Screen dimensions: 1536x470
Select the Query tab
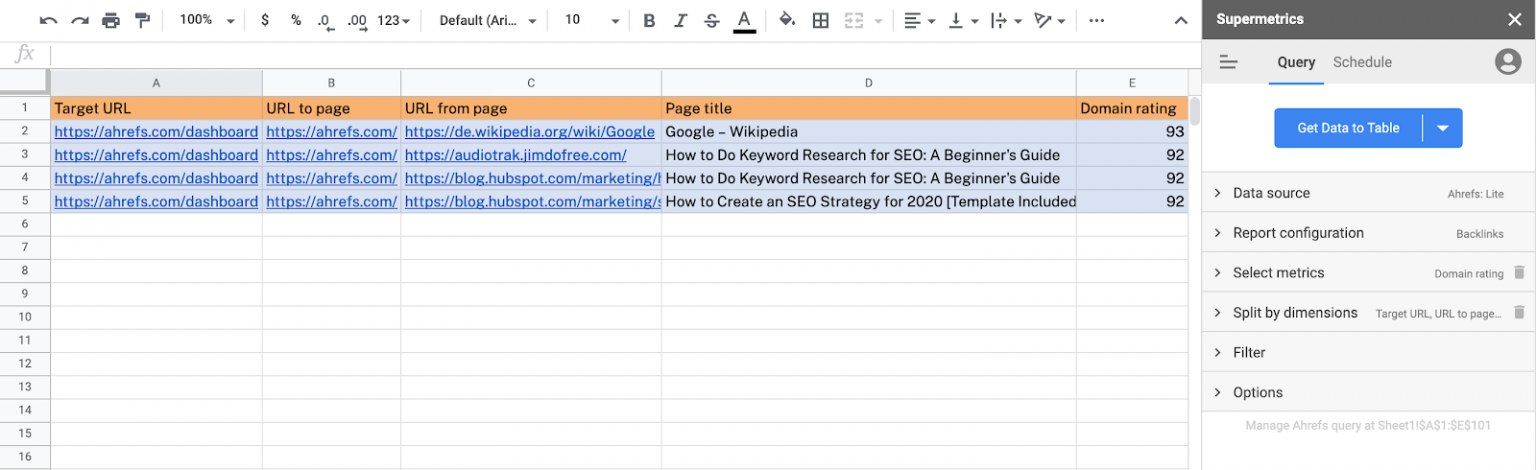[1296, 62]
